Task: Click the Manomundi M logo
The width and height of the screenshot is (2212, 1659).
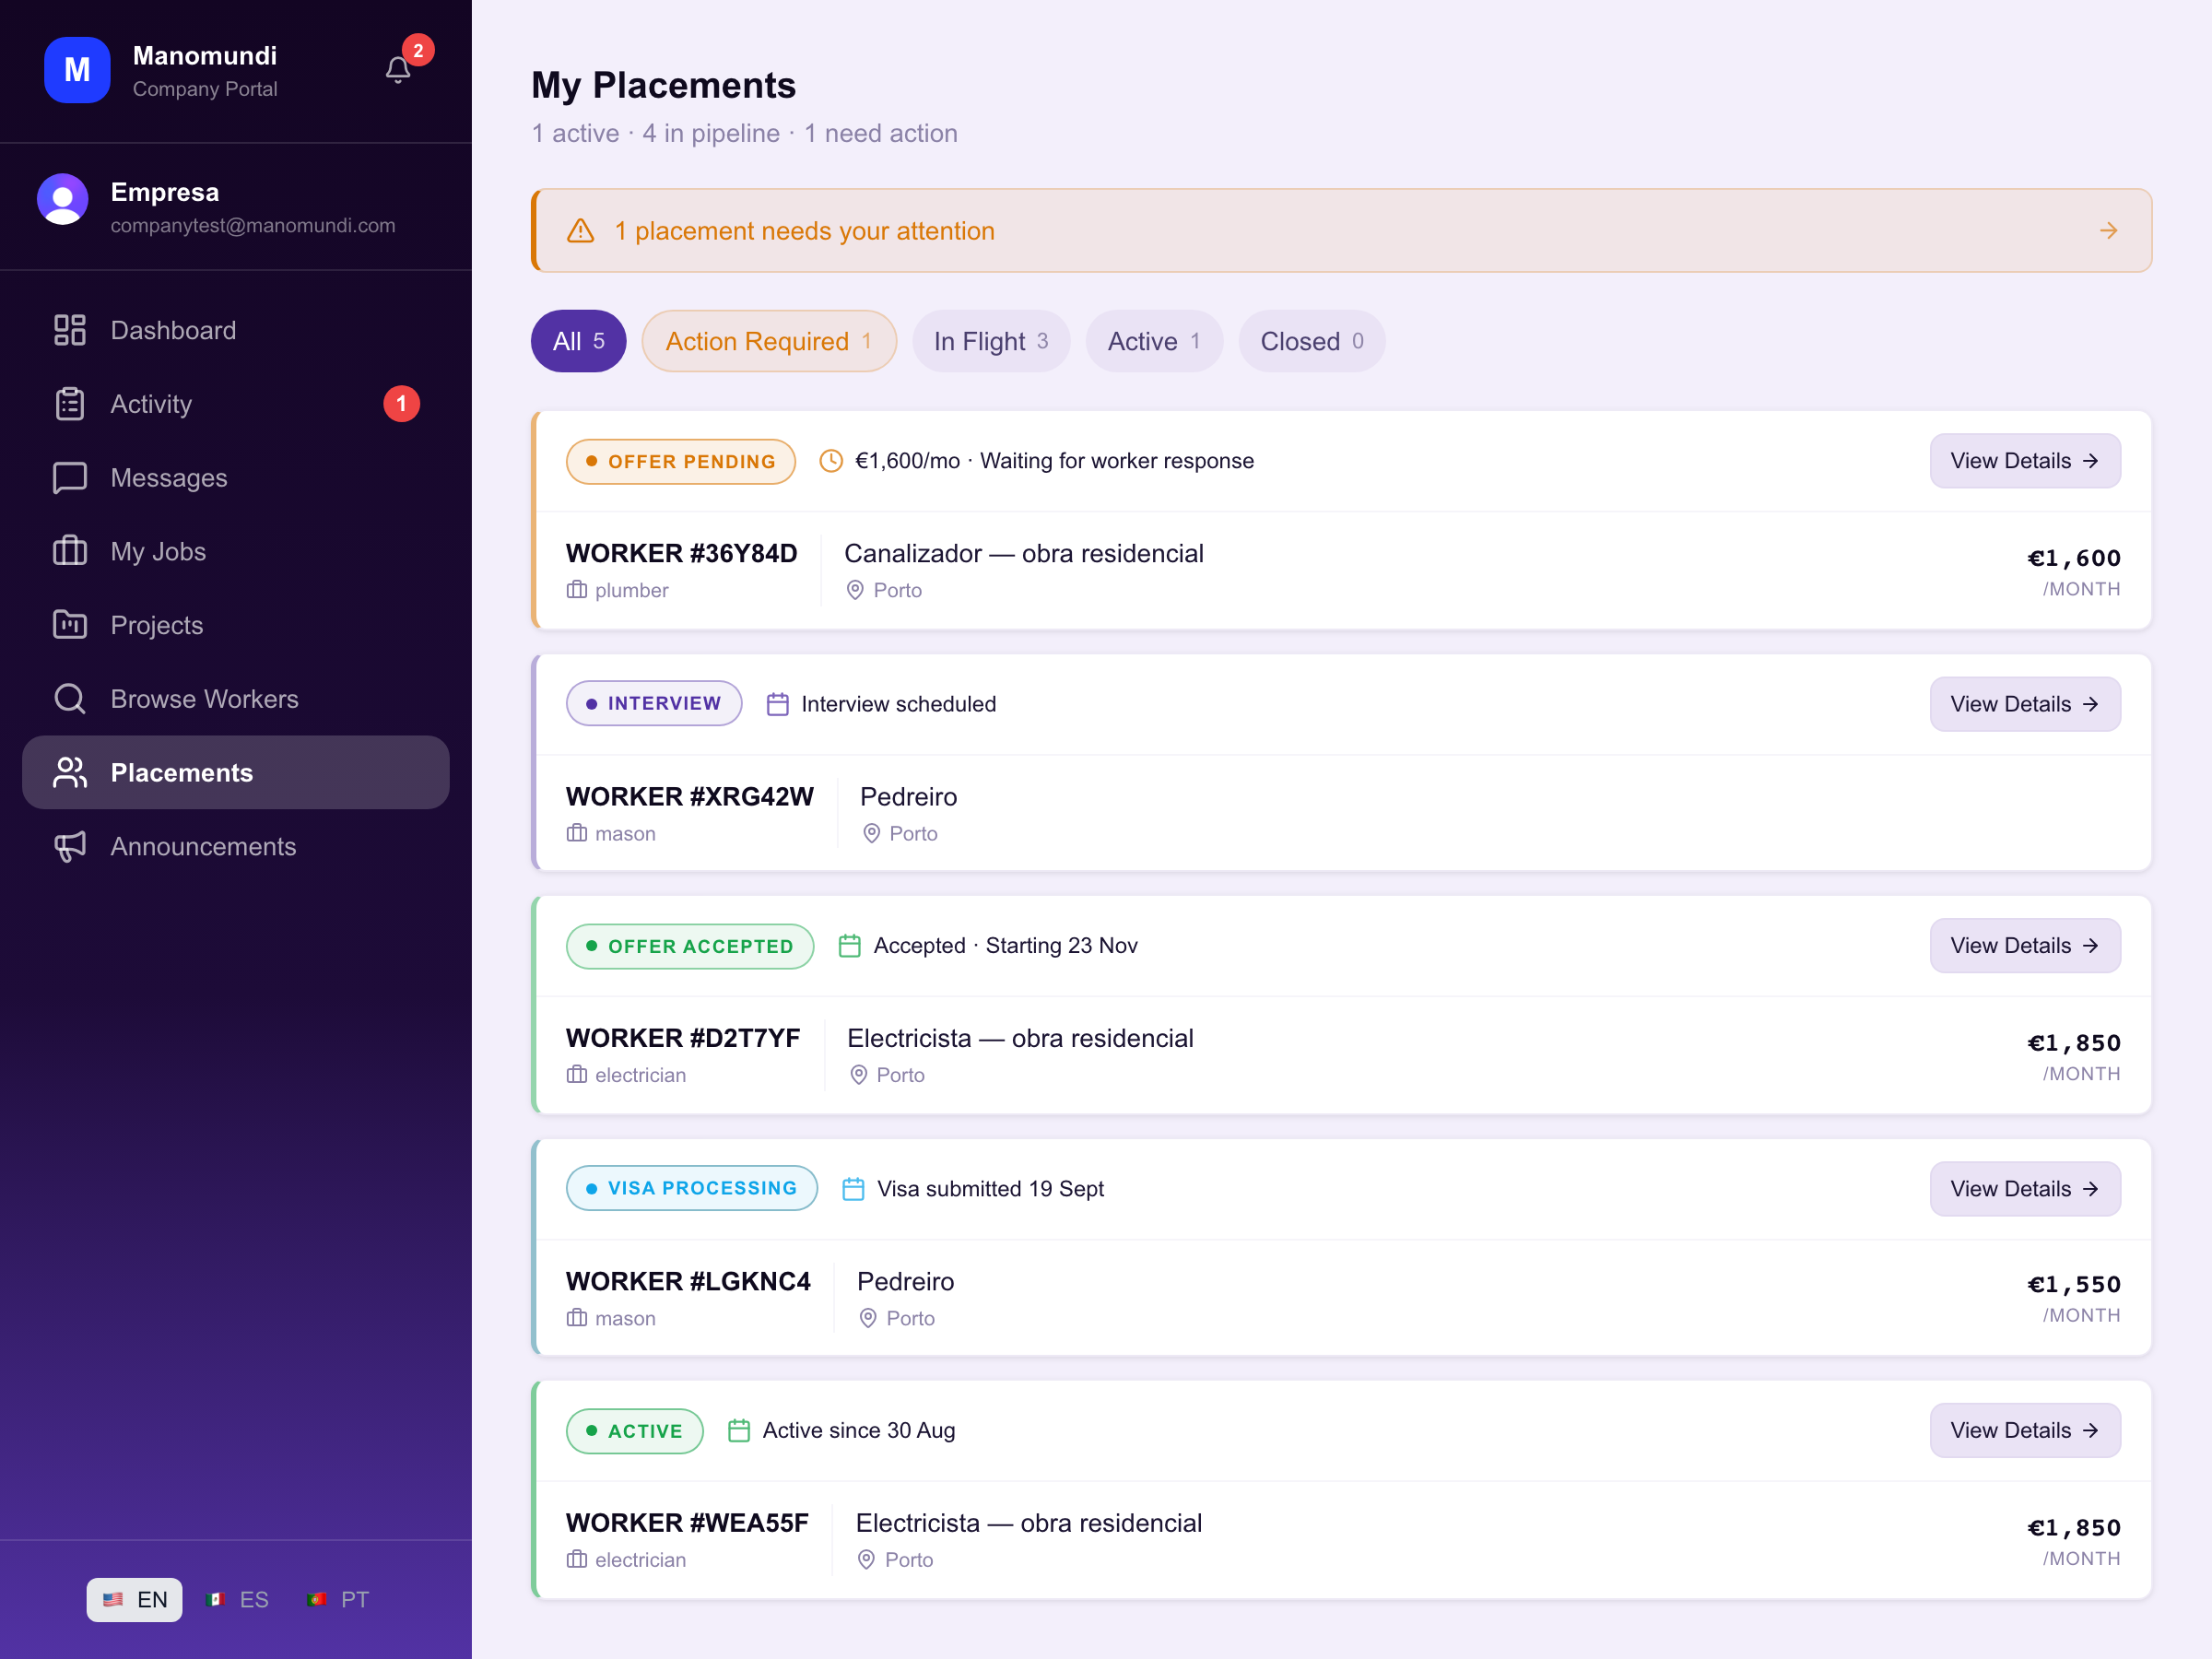Action: (x=77, y=70)
